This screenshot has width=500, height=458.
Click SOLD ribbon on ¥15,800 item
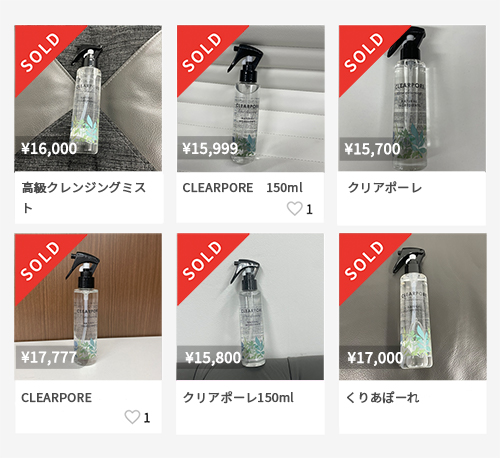point(203,260)
